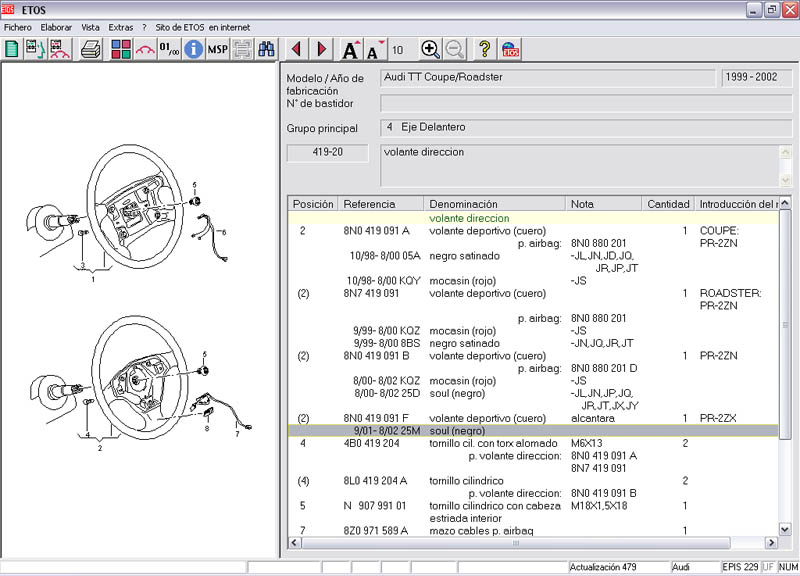Open help with yellow question mark icon

pos(485,49)
